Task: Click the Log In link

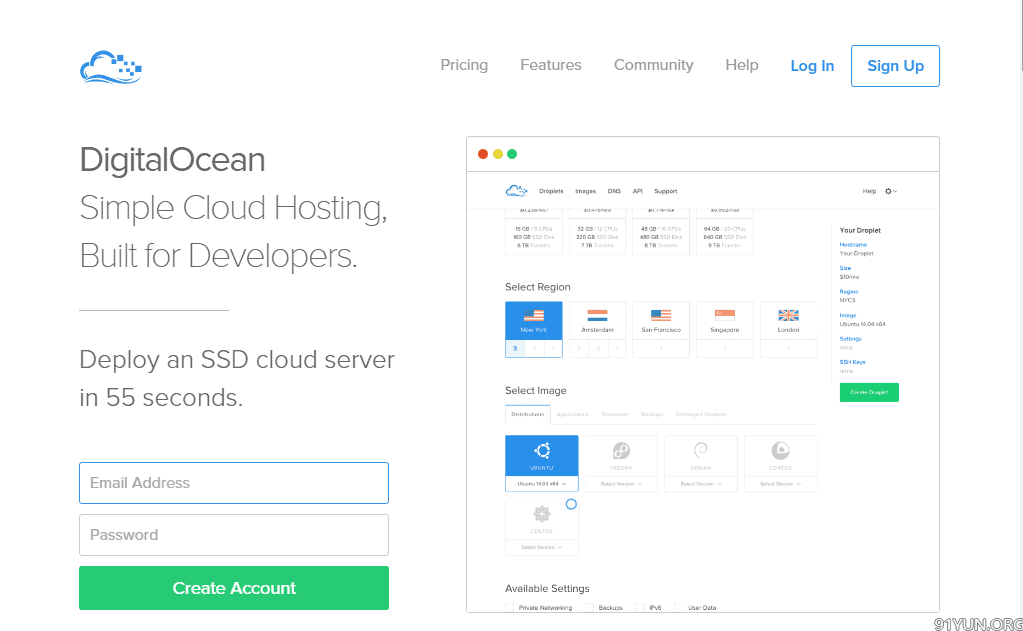Action: 812,66
